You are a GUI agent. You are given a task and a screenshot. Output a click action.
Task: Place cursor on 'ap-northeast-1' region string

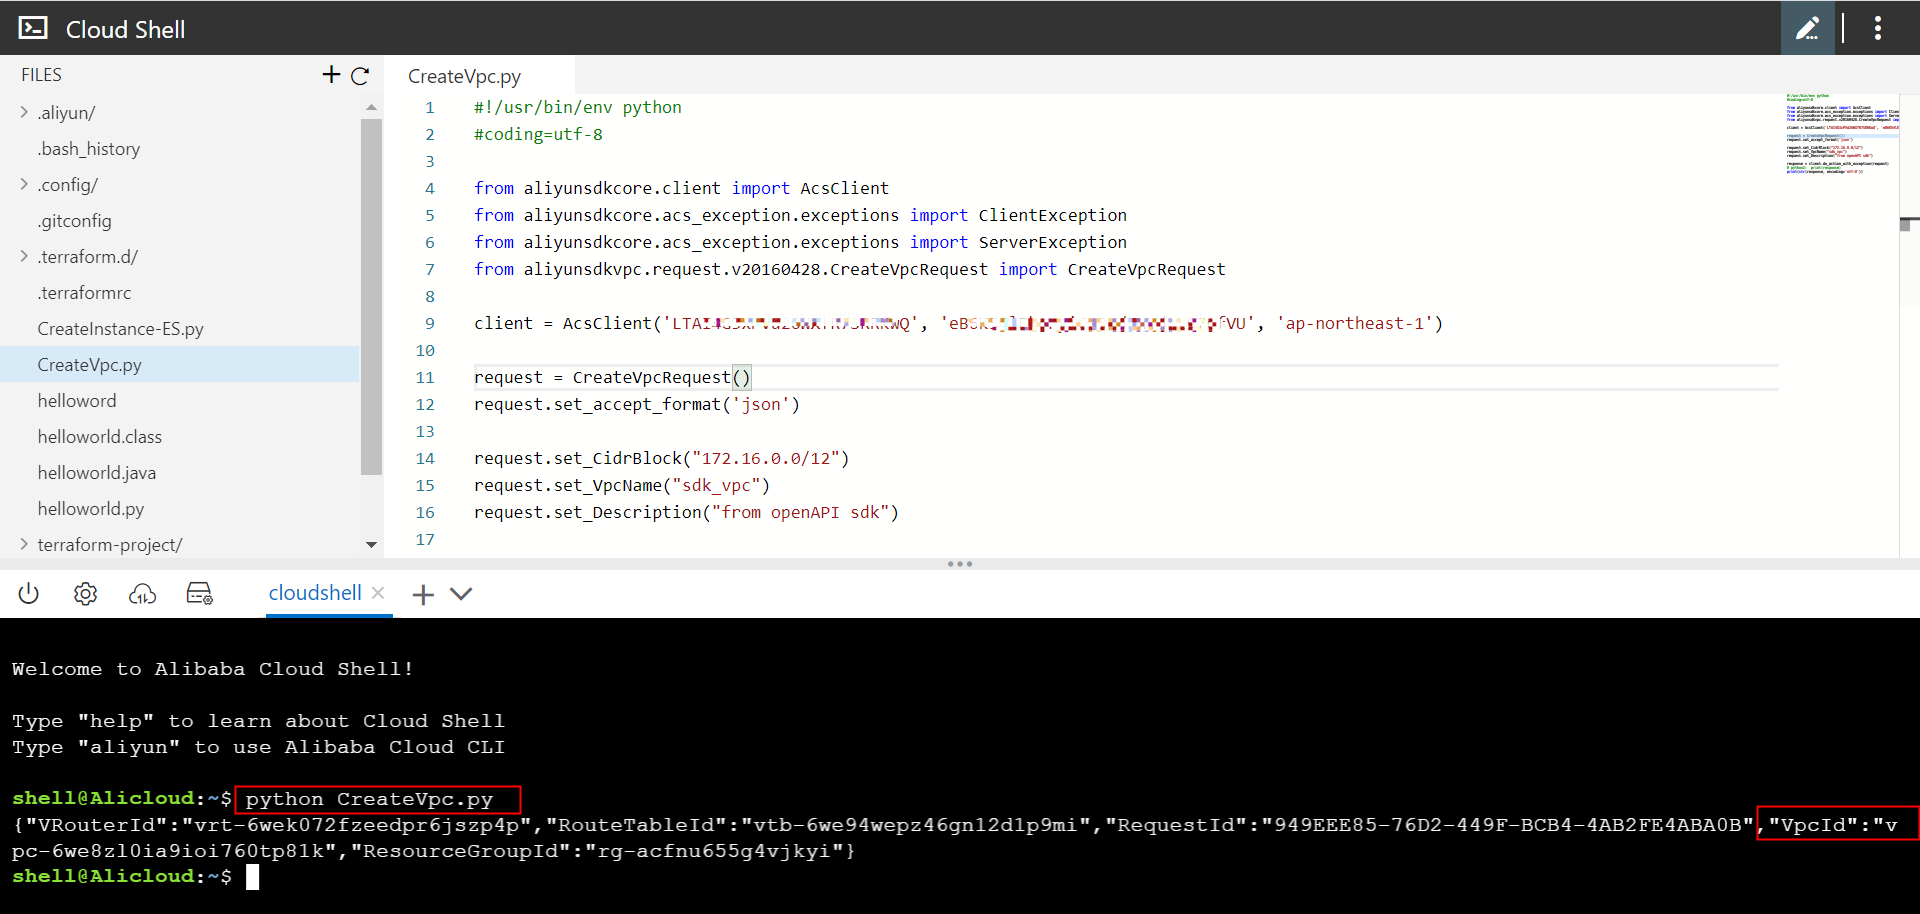[1354, 323]
